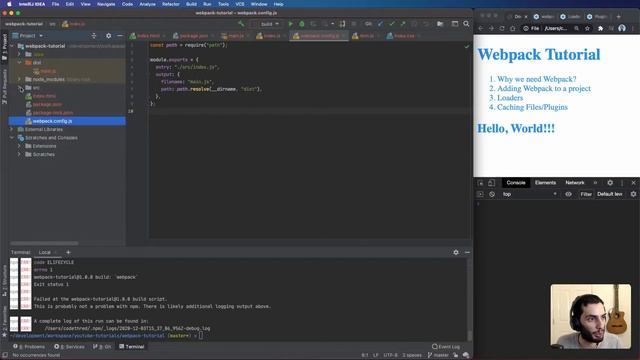
Task: Switch to DevTools Network tab
Action: coord(575,183)
